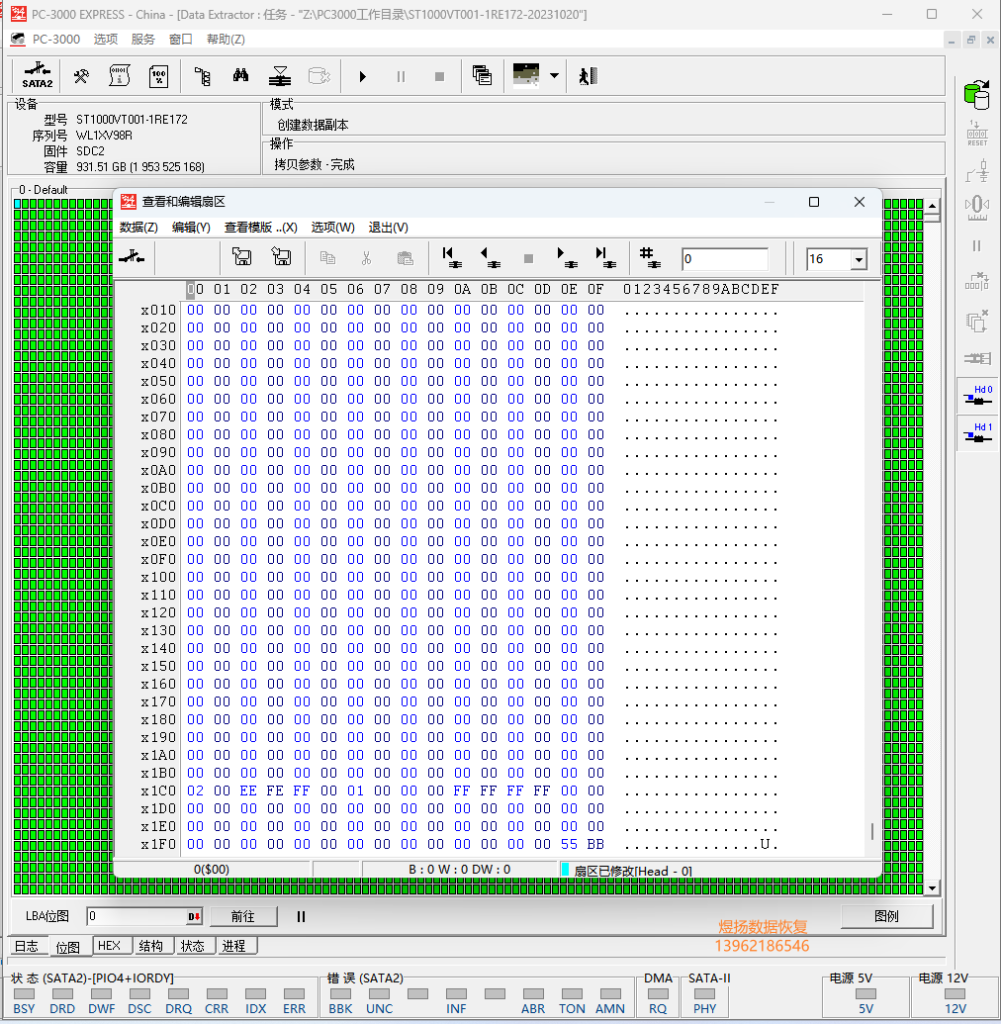The width and height of the screenshot is (1001, 1024).
Task: Click the scroll down arrow of bitmap panel
Action: click(x=932, y=888)
